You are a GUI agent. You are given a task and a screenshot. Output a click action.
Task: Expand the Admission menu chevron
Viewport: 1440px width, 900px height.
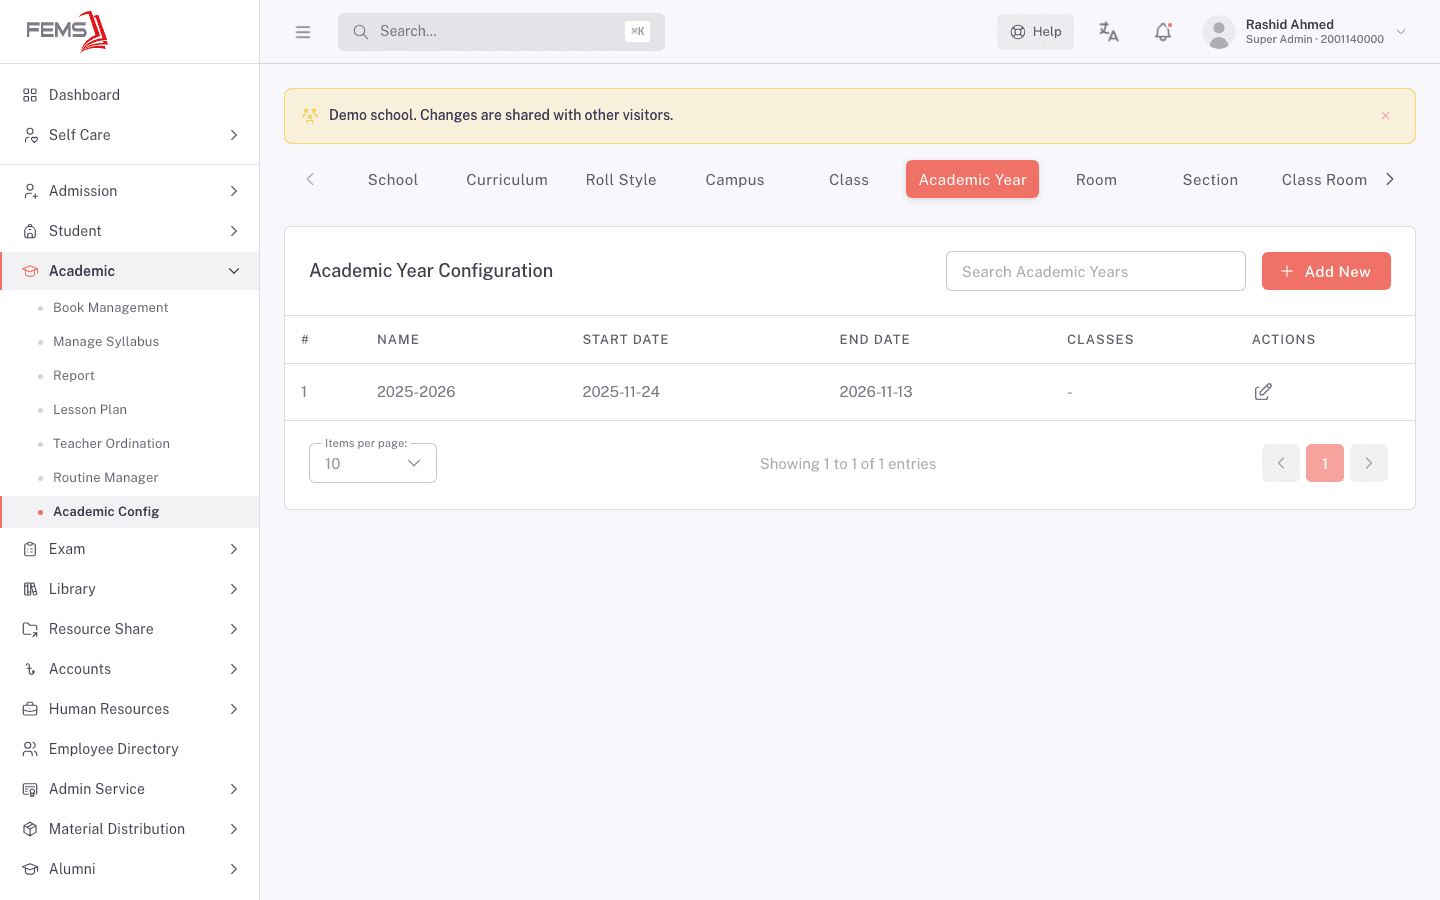[x=234, y=191]
